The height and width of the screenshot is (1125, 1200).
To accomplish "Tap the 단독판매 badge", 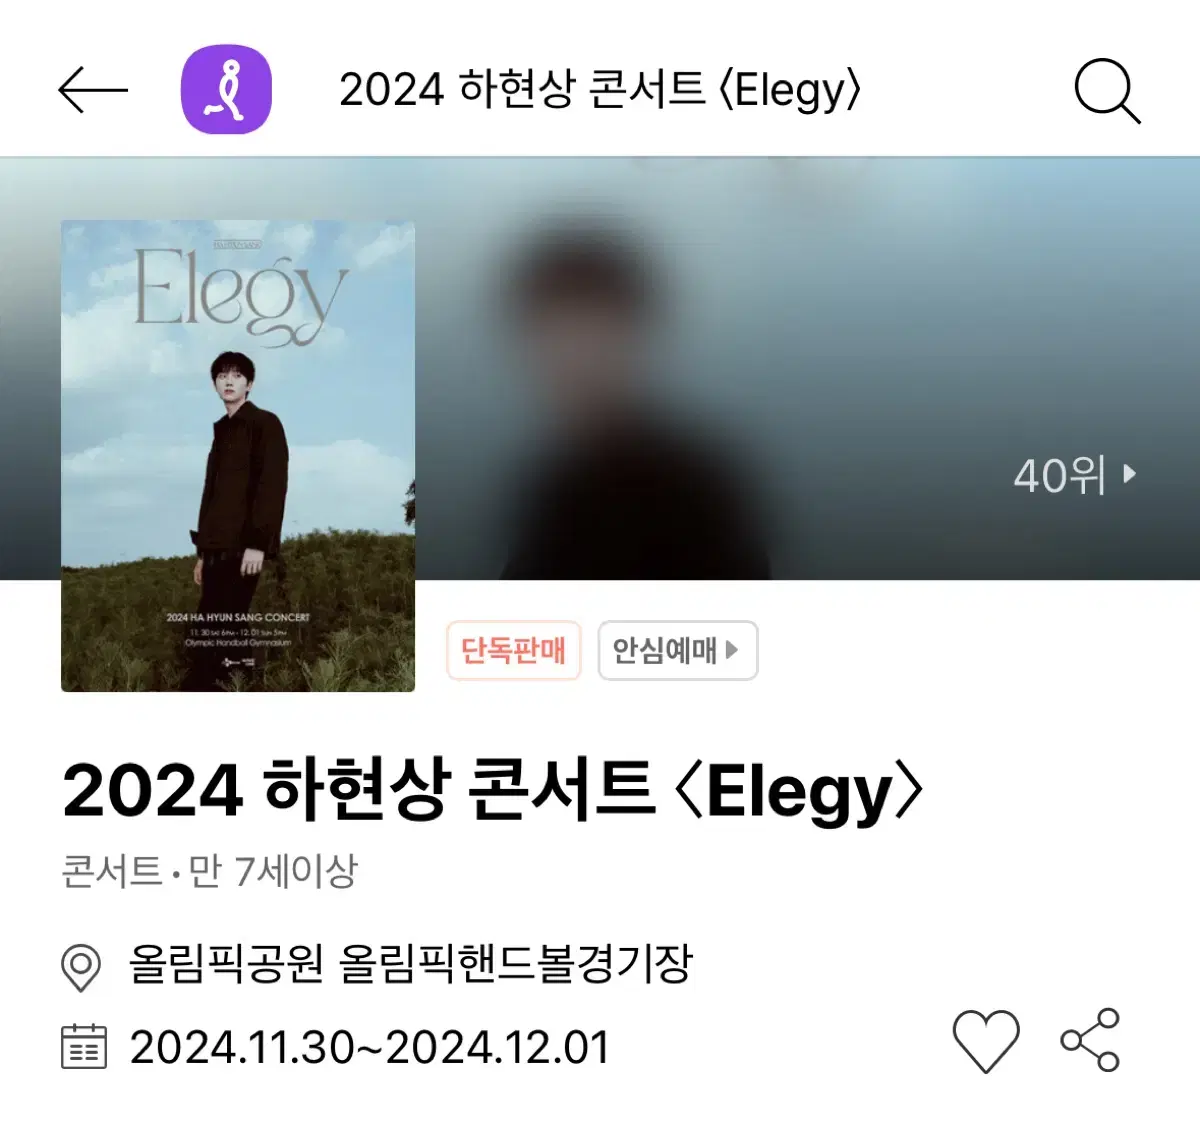I will 514,650.
